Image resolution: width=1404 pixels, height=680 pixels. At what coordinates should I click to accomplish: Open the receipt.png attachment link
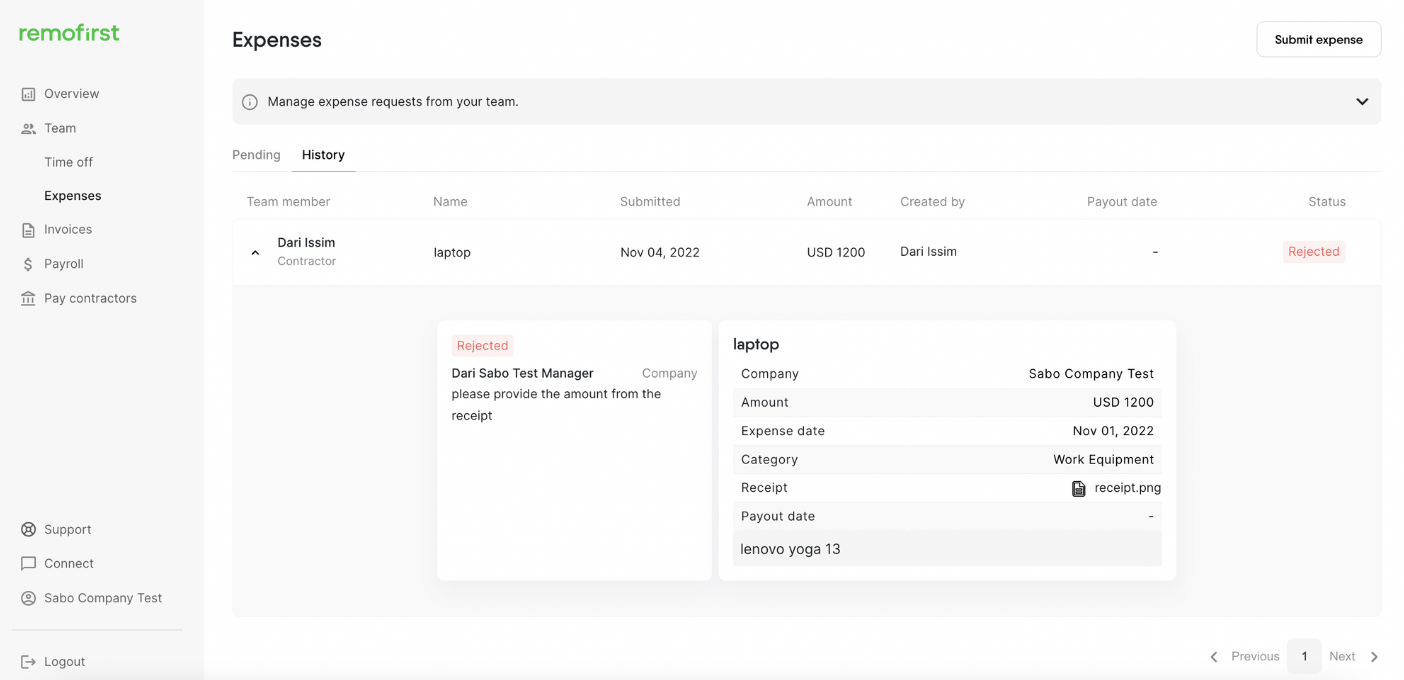[1127, 488]
